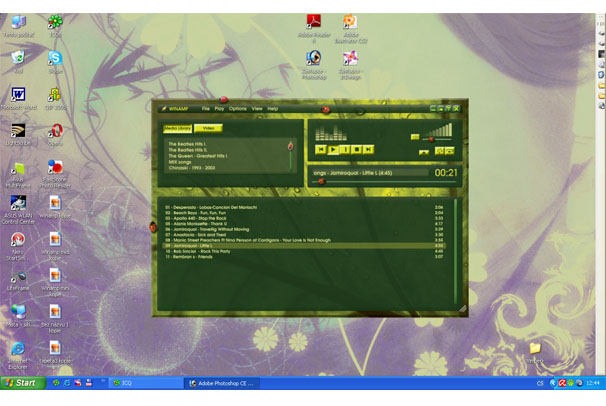The height and width of the screenshot is (406, 606).
Task: Toggle shuffle mode in Winamp
Action: click(439, 151)
